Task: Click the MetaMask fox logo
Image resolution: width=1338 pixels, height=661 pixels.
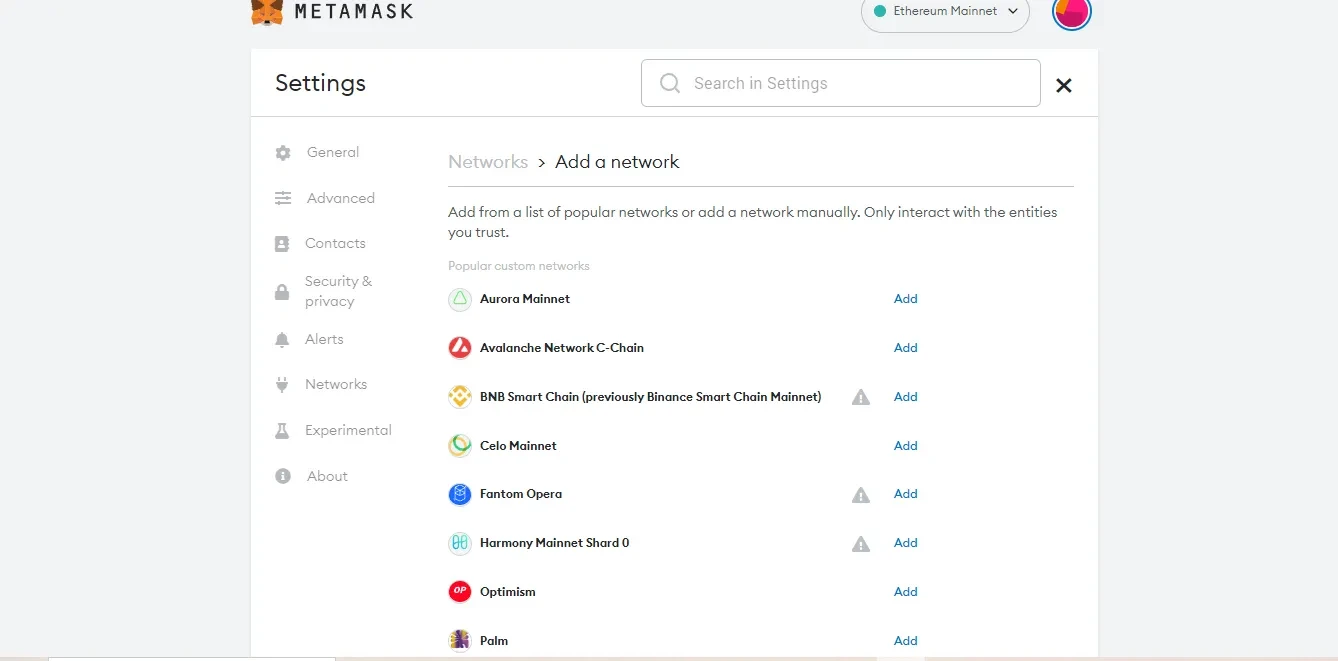Action: [x=264, y=13]
